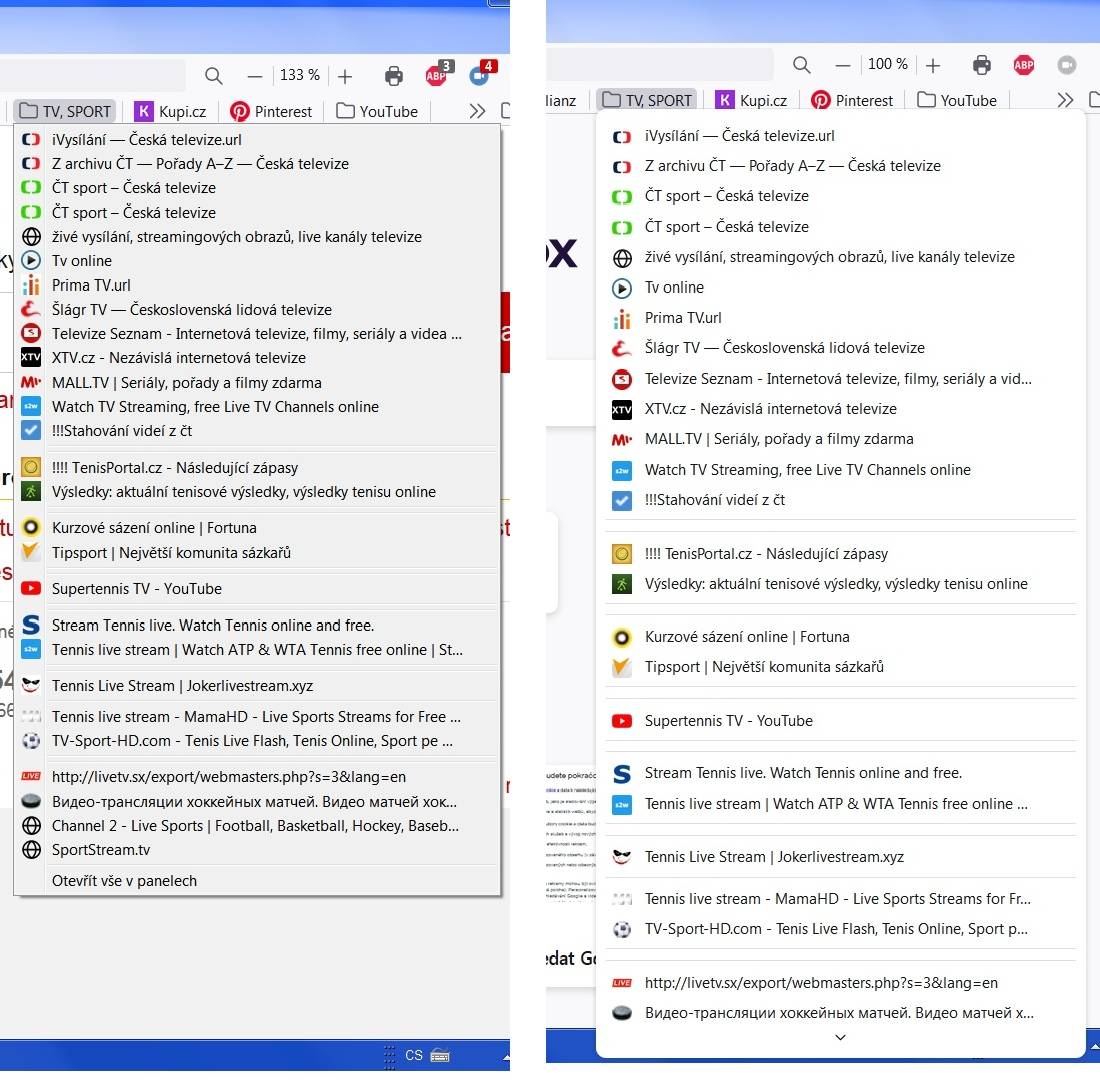Screen dimensions: 1100x1083
Task: Open TV, SPORT bookmark folder in right window
Action: 648,100
